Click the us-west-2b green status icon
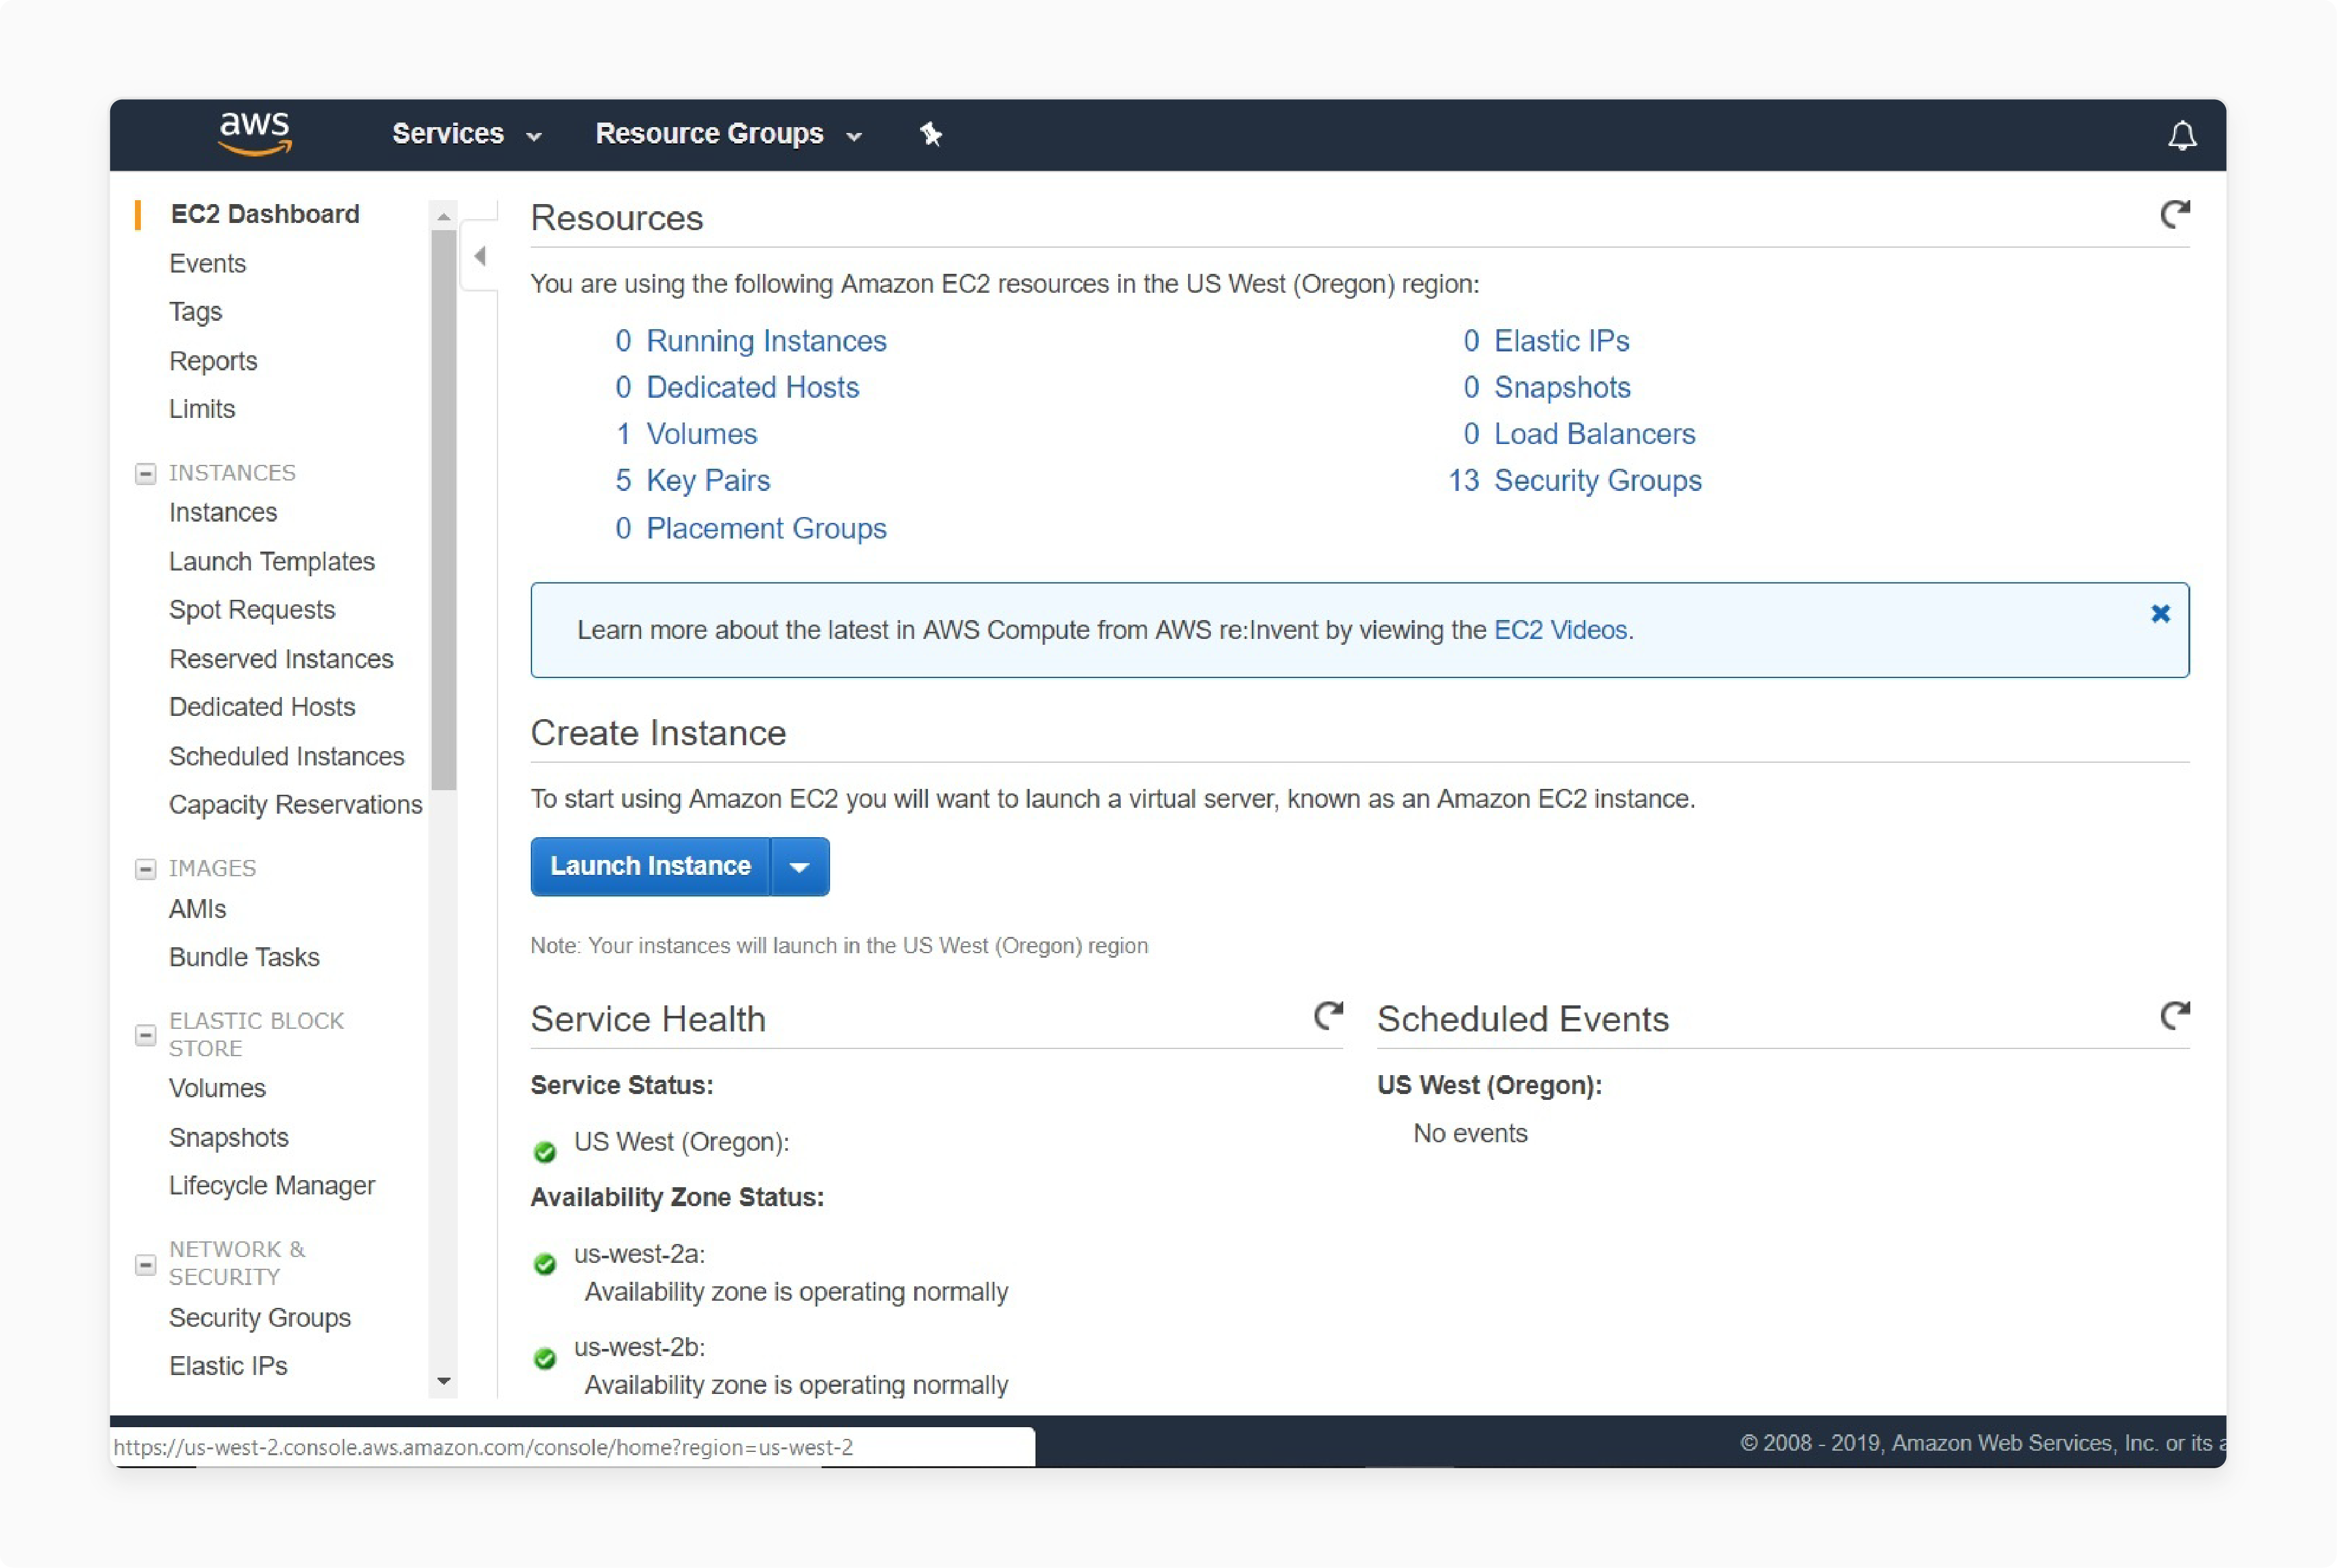This screenshot has height=1568, width=2337. 545,1358
